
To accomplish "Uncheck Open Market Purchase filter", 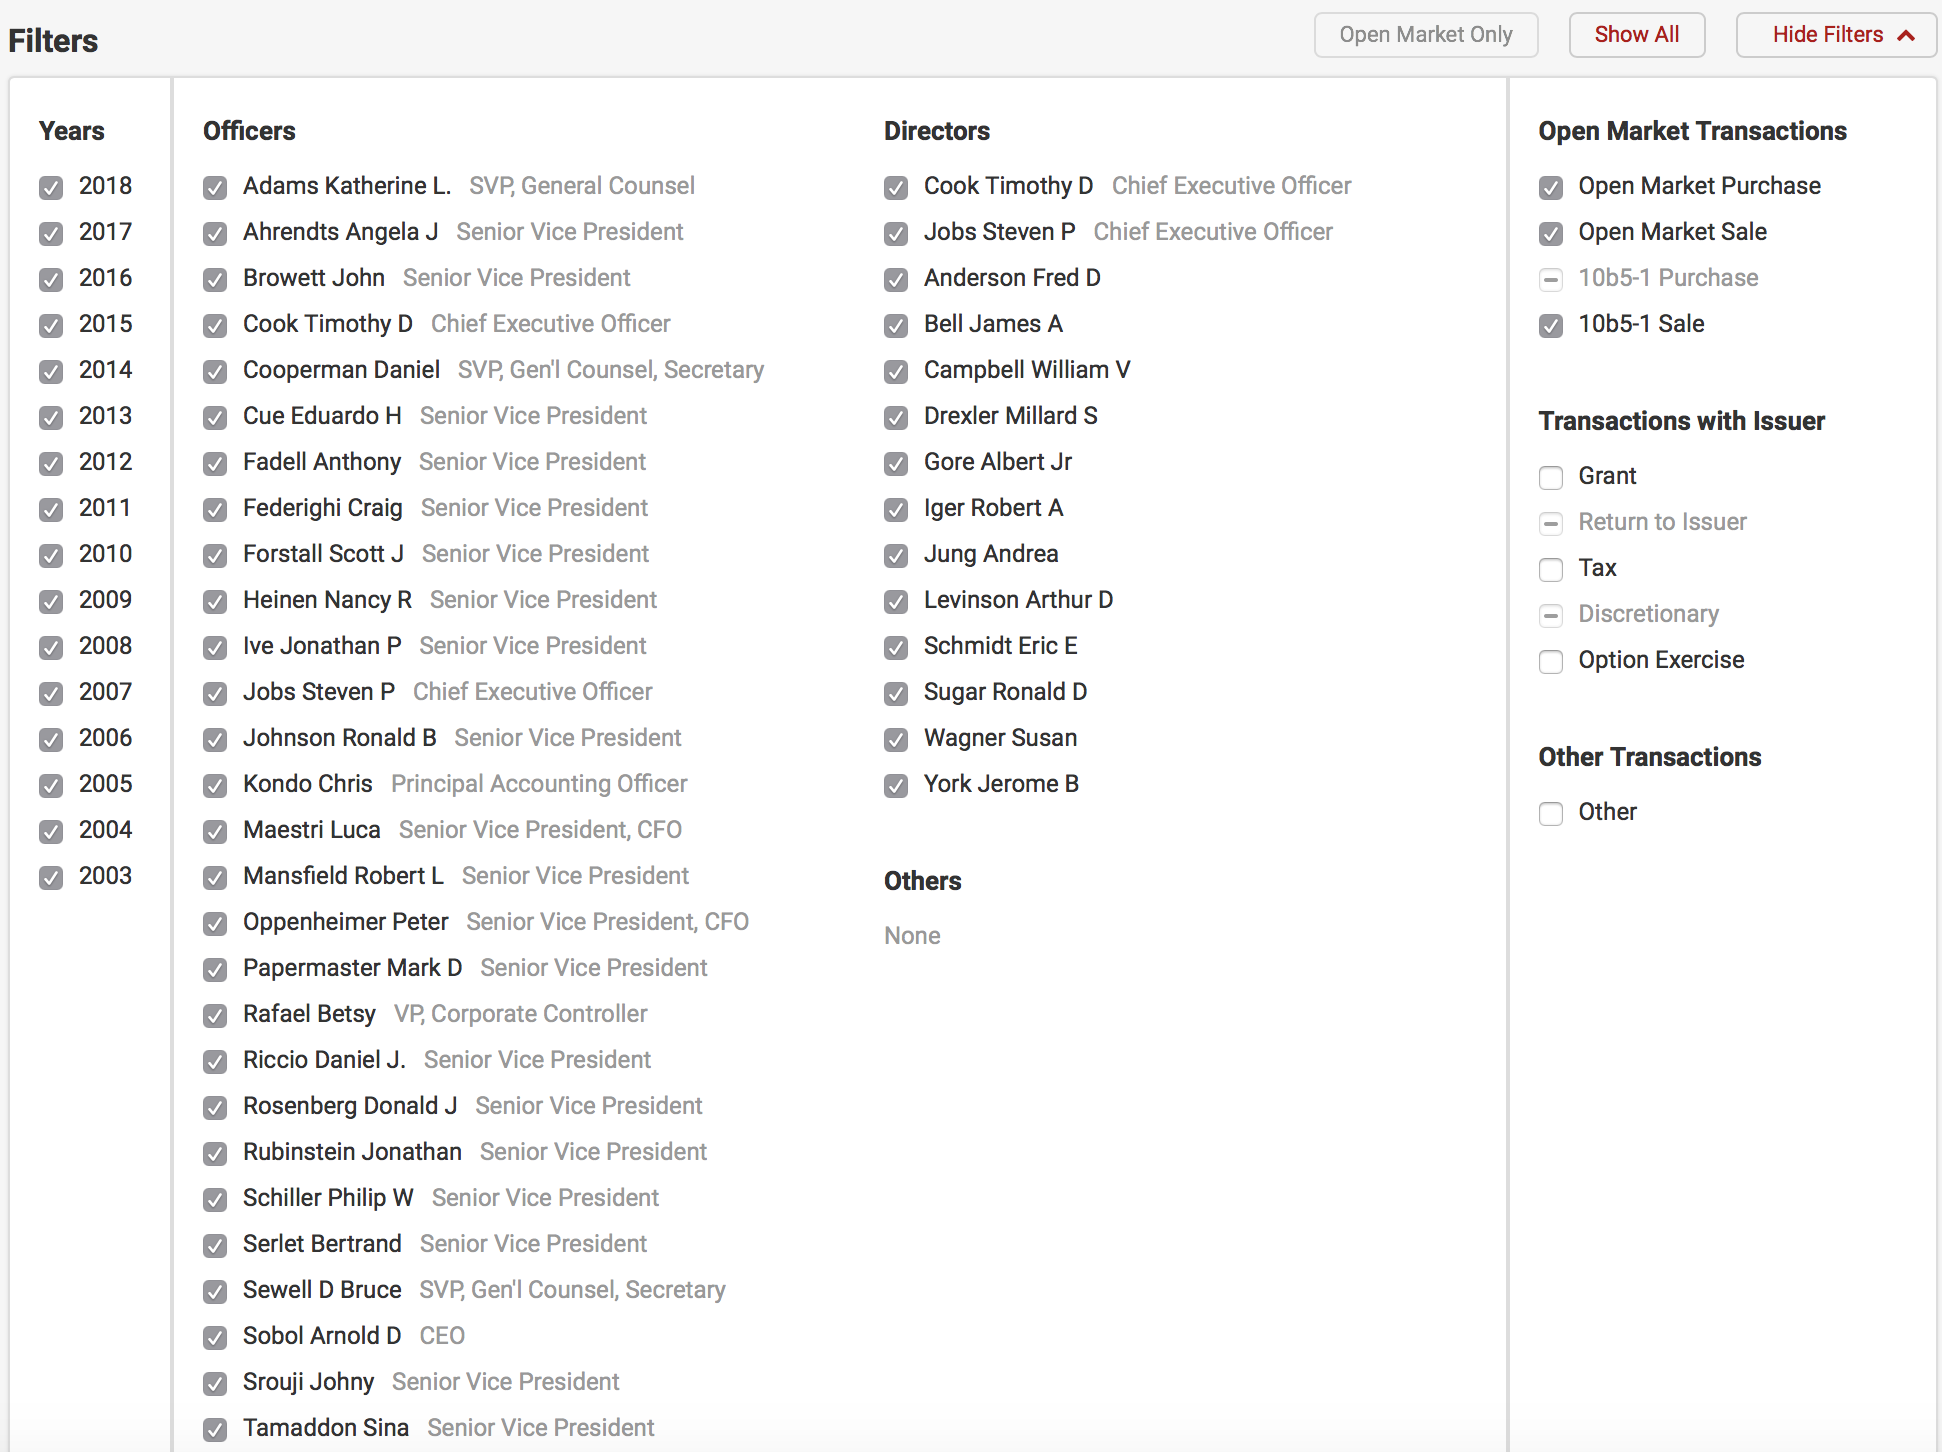I will click(x=1551, y=187).
